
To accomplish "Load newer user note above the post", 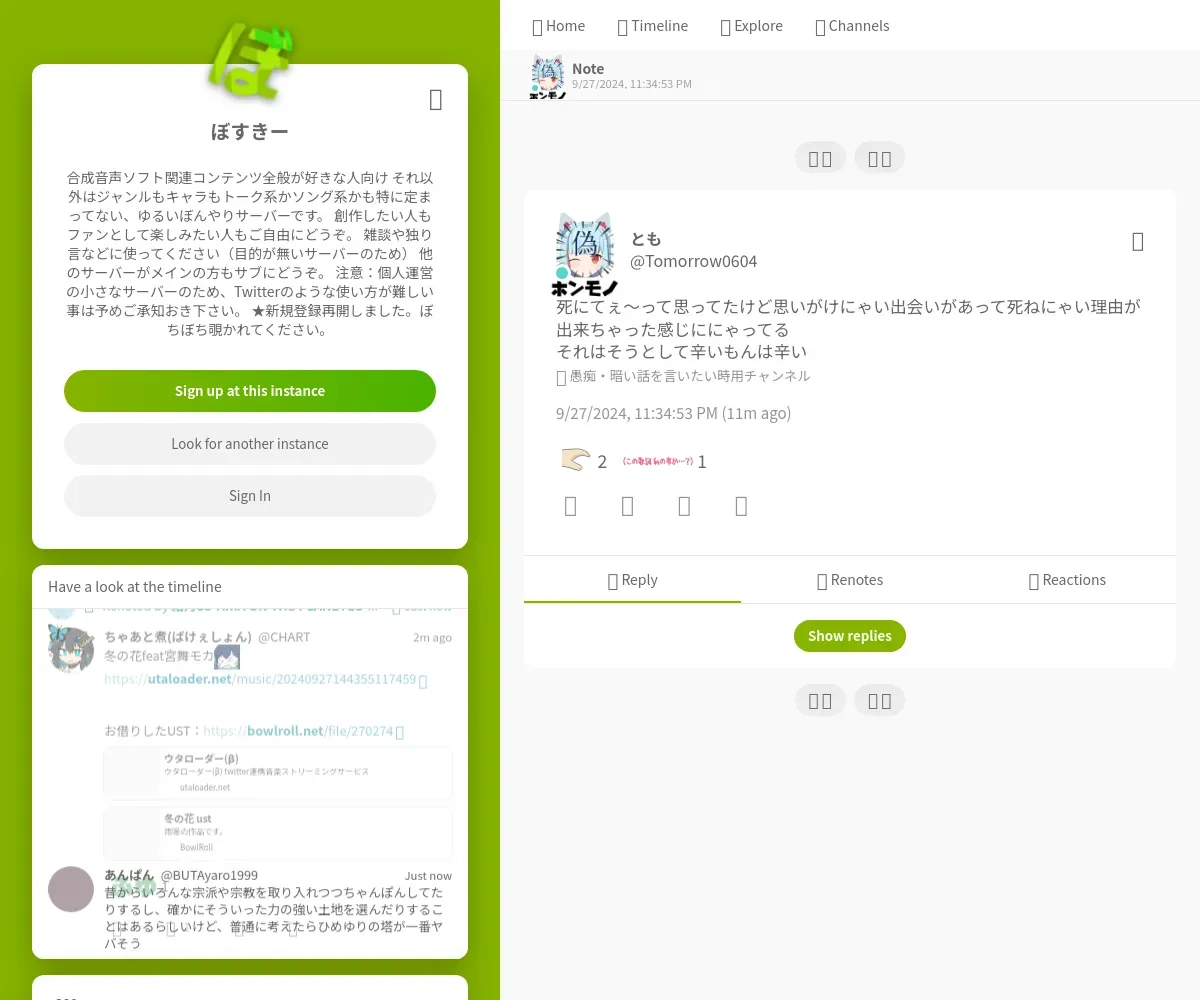I will tap(880, 158).
